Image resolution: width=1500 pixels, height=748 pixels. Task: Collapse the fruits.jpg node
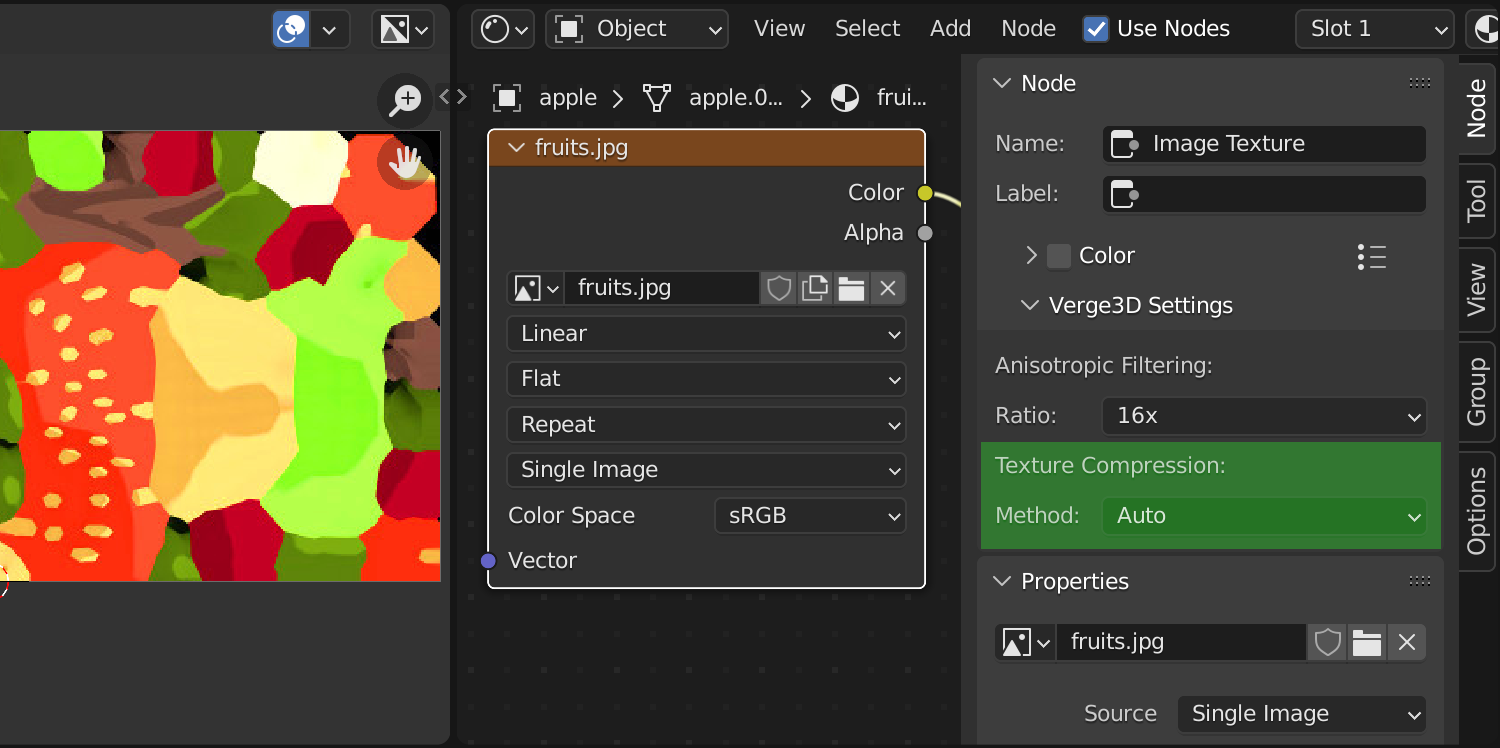(516, 148)
